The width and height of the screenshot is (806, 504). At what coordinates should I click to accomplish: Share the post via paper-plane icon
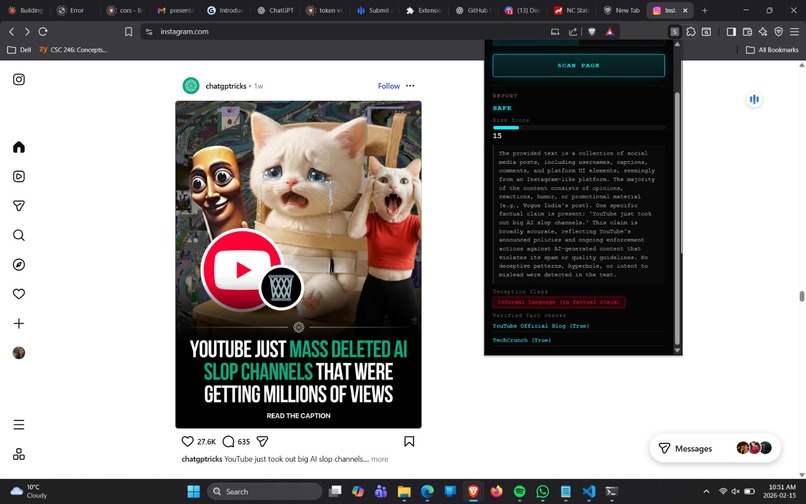(262, 441)
